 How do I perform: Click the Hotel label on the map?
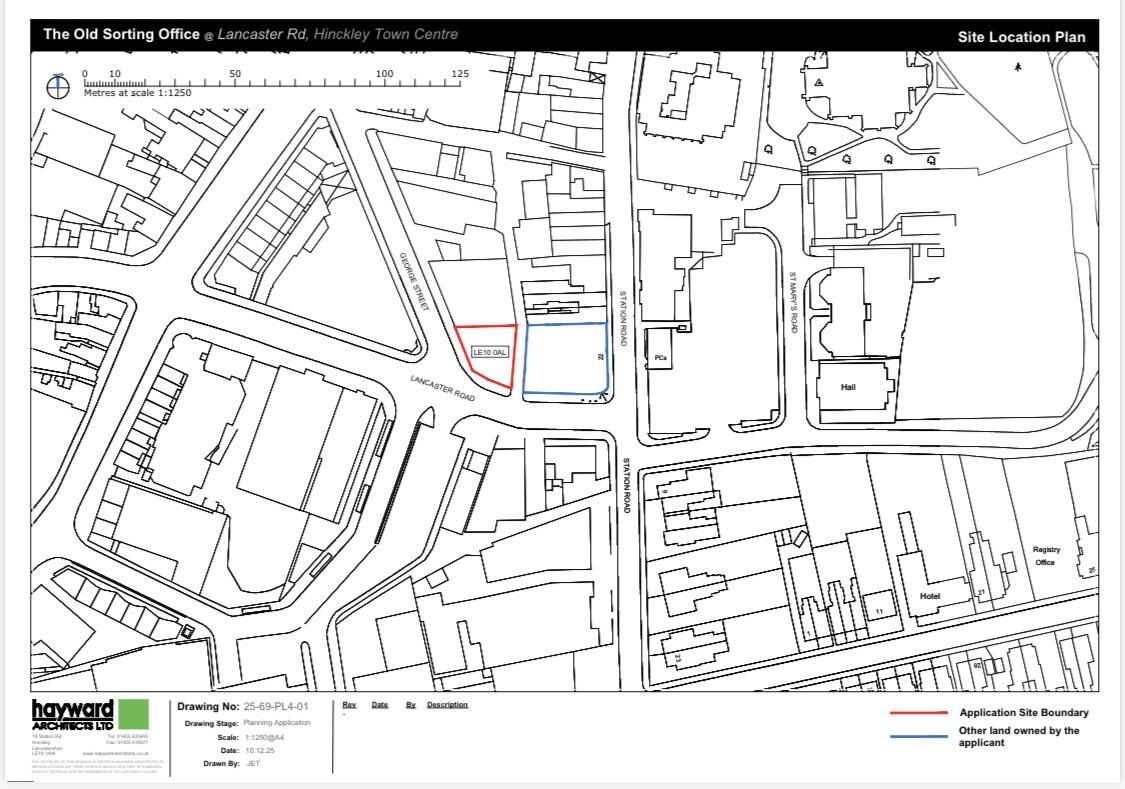pyautogui.click(x=930, y=596)
